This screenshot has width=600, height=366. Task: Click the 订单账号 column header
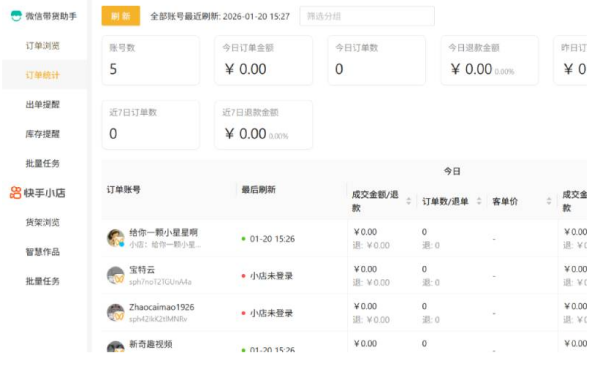pyautogui.click(x=124, y=190)
